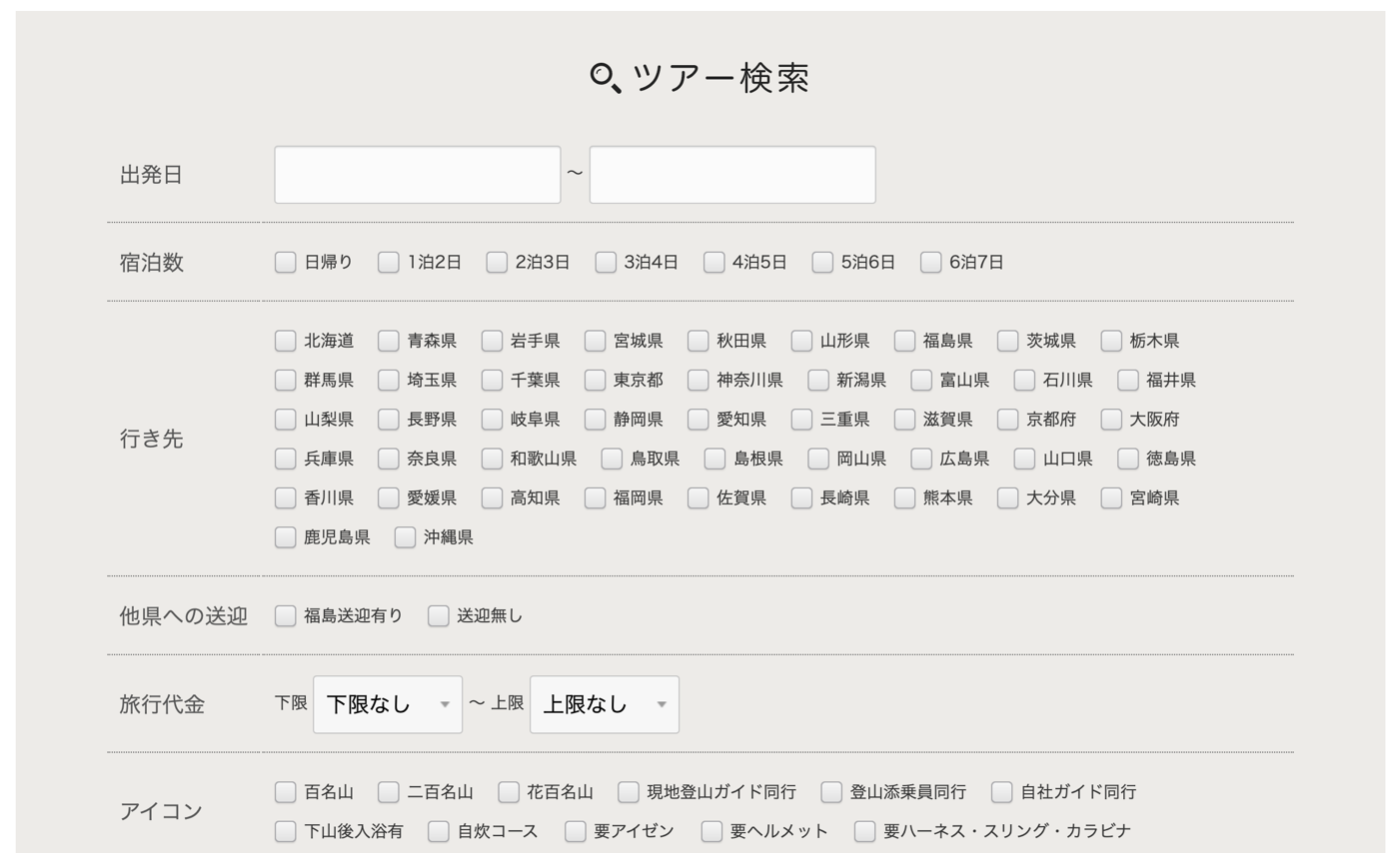Viewport: 1400px width, 853px height.
Task: Check the 百名山 icon filter
Action: point(286,792)
